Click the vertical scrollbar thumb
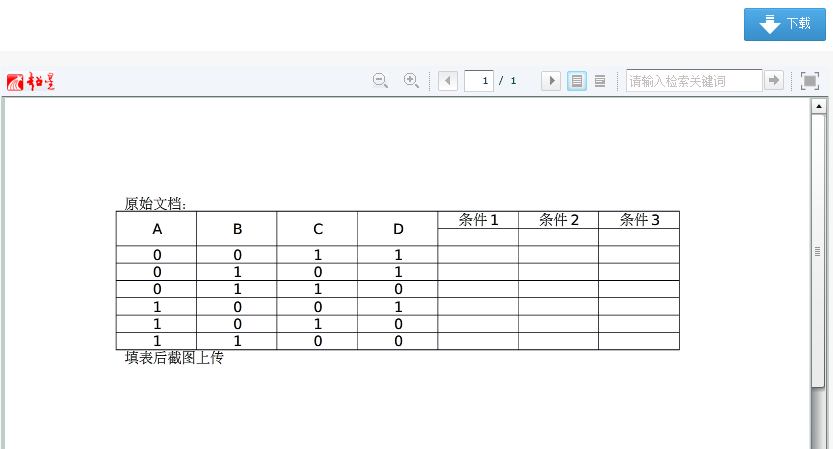Screen dimensions: 833x449 coord(818,250)
